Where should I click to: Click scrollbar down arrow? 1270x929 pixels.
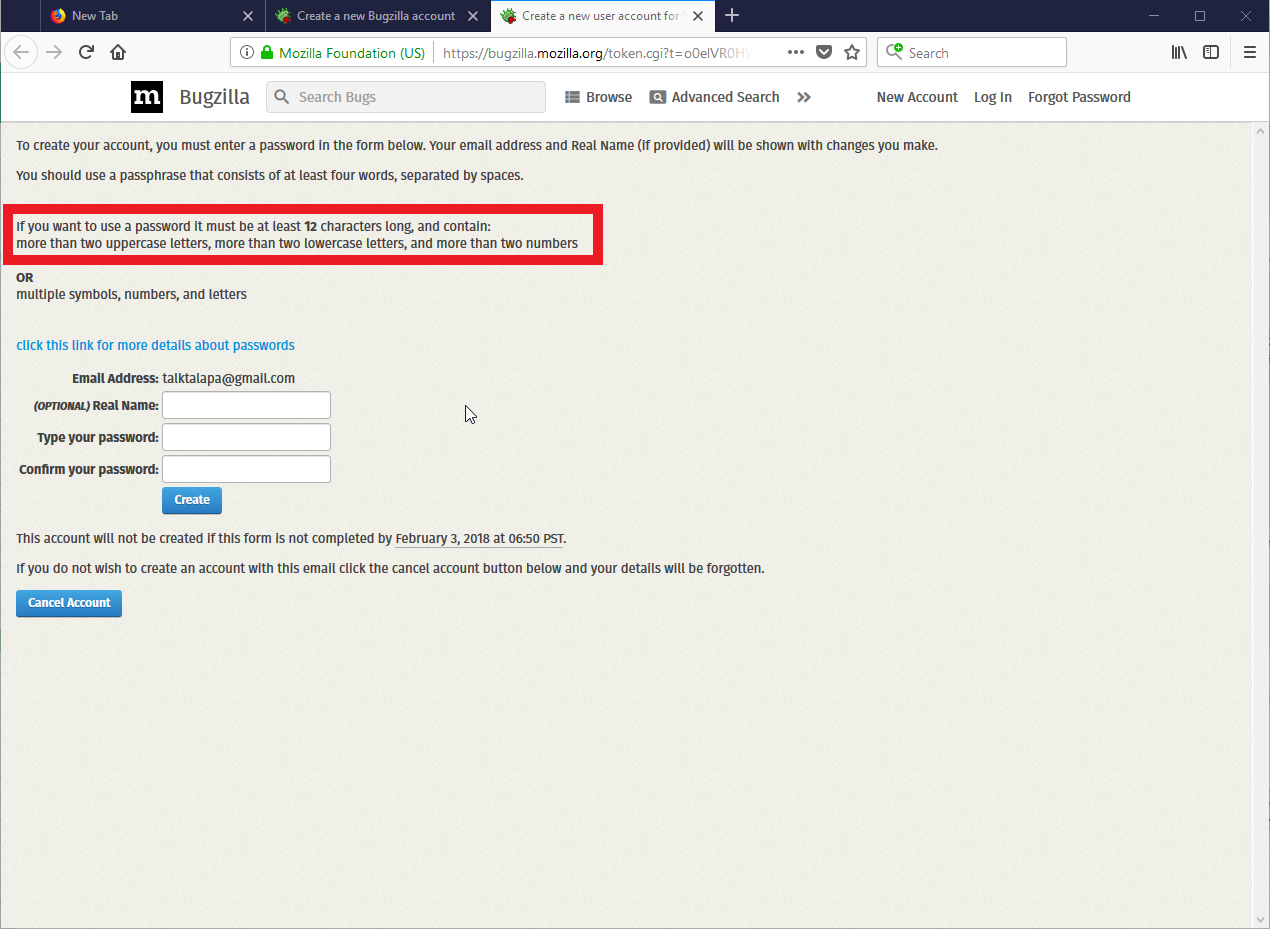point(1261,919)
